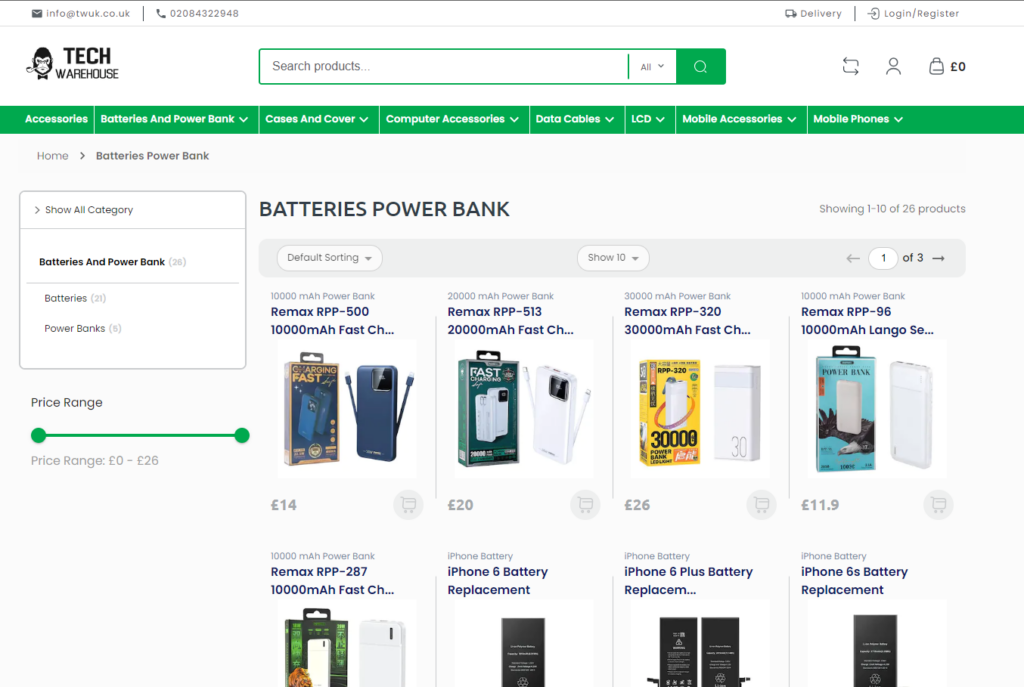The width and height of the screenshot is (1024, 687).
Task: Open iPhone 6 Plus Battery Replacement title
Action: 688,581
